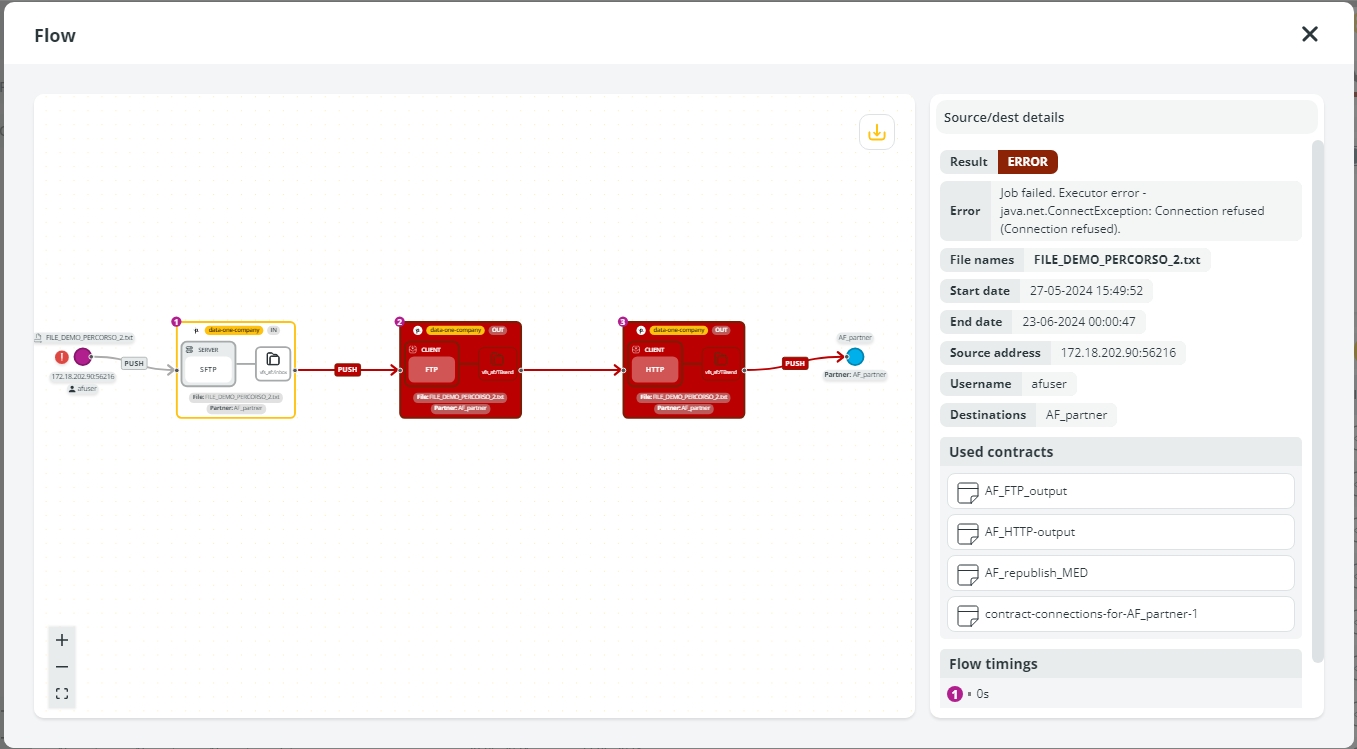Fit the flow diagram to view
Viewport: 1357px width, 749px height.
click(x=62, y=694)
